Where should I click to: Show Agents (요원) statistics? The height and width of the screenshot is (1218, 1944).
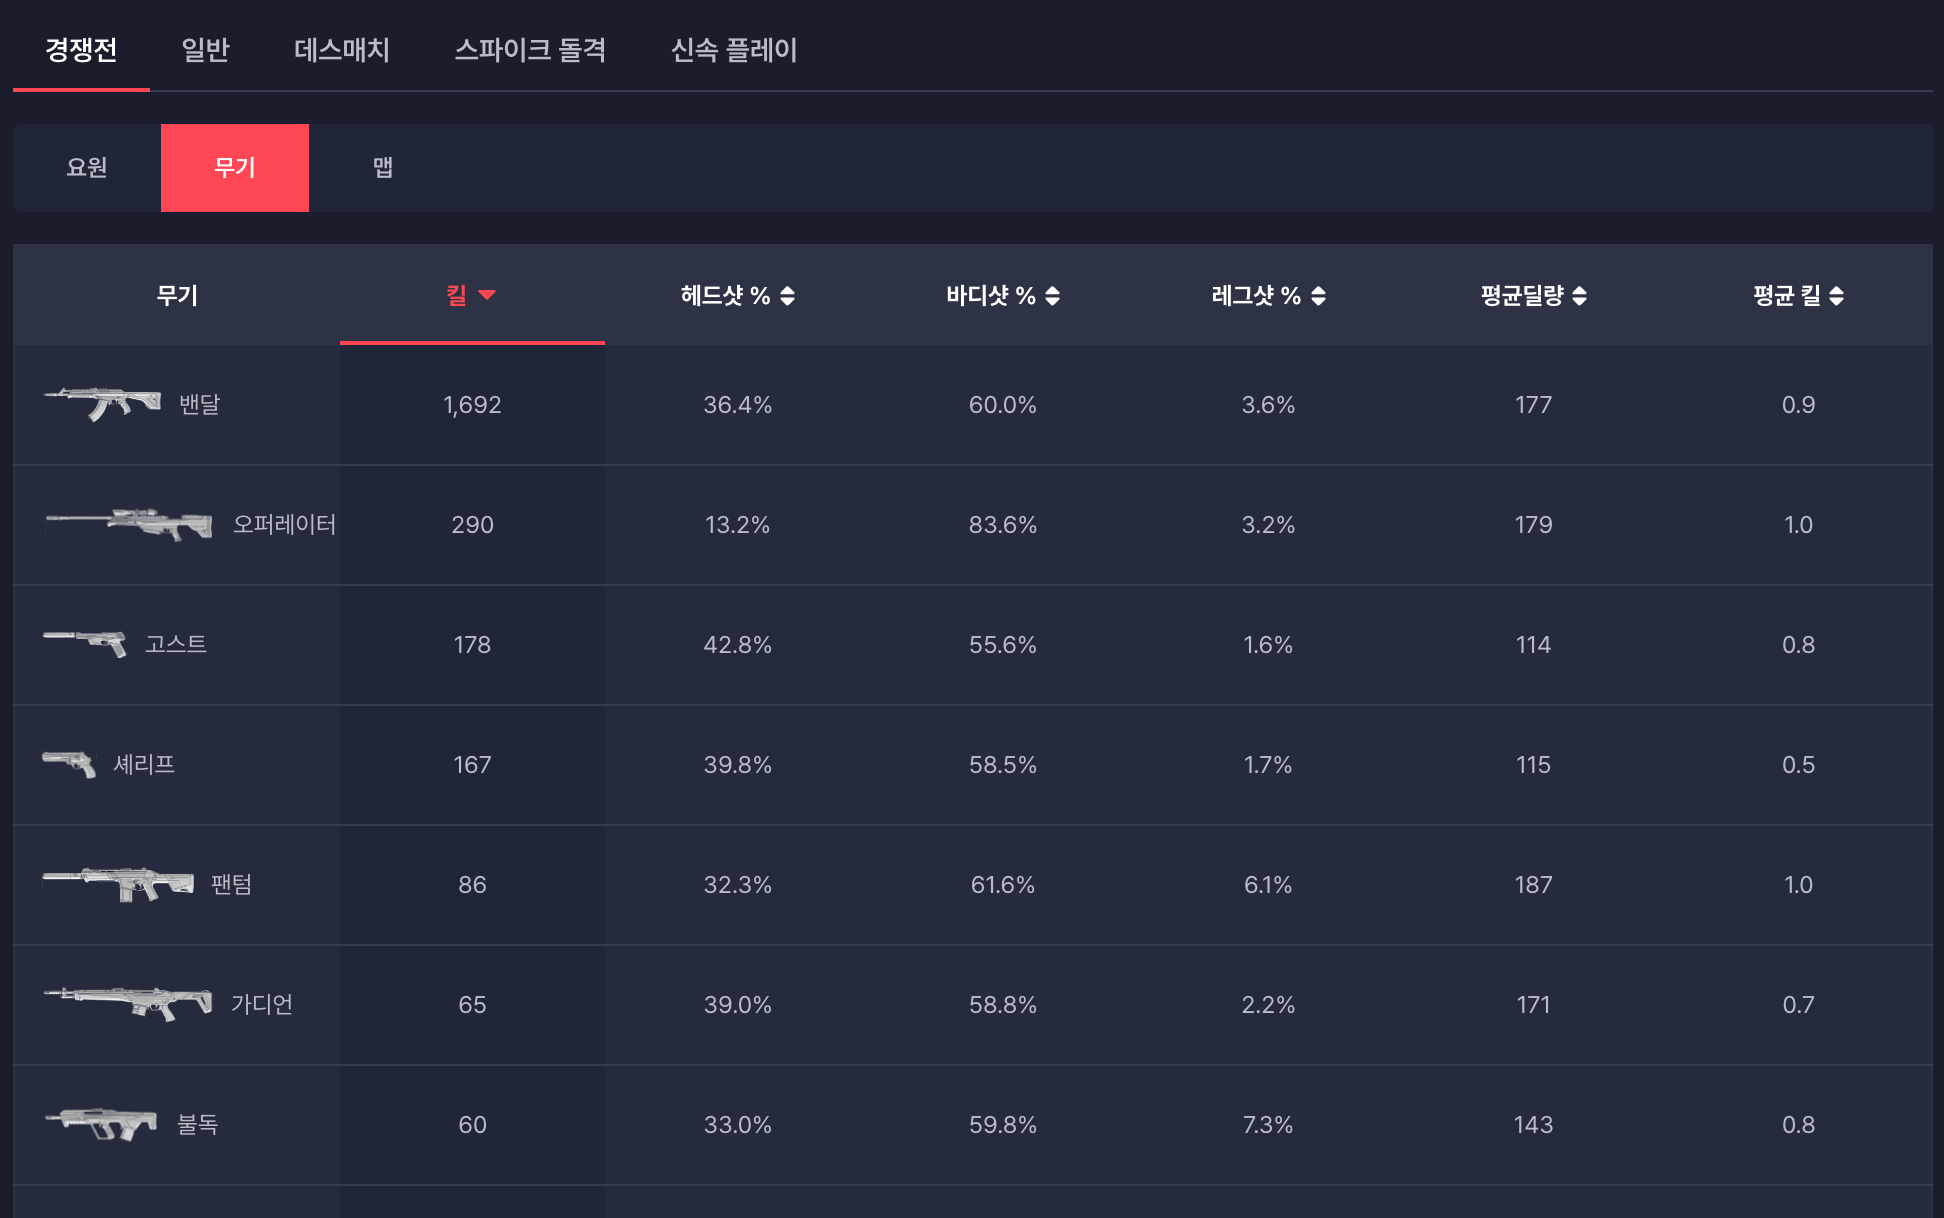(x=87, y=168)
